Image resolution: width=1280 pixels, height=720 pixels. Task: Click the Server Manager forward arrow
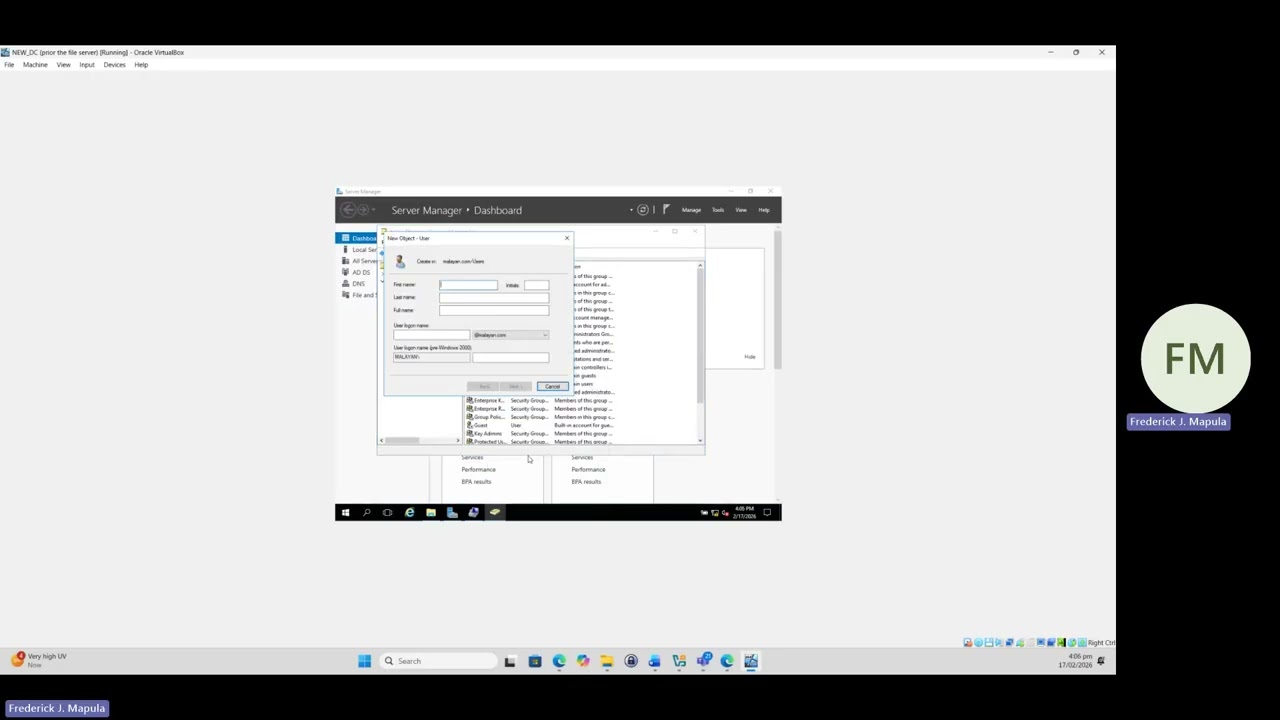click(363, 210)
